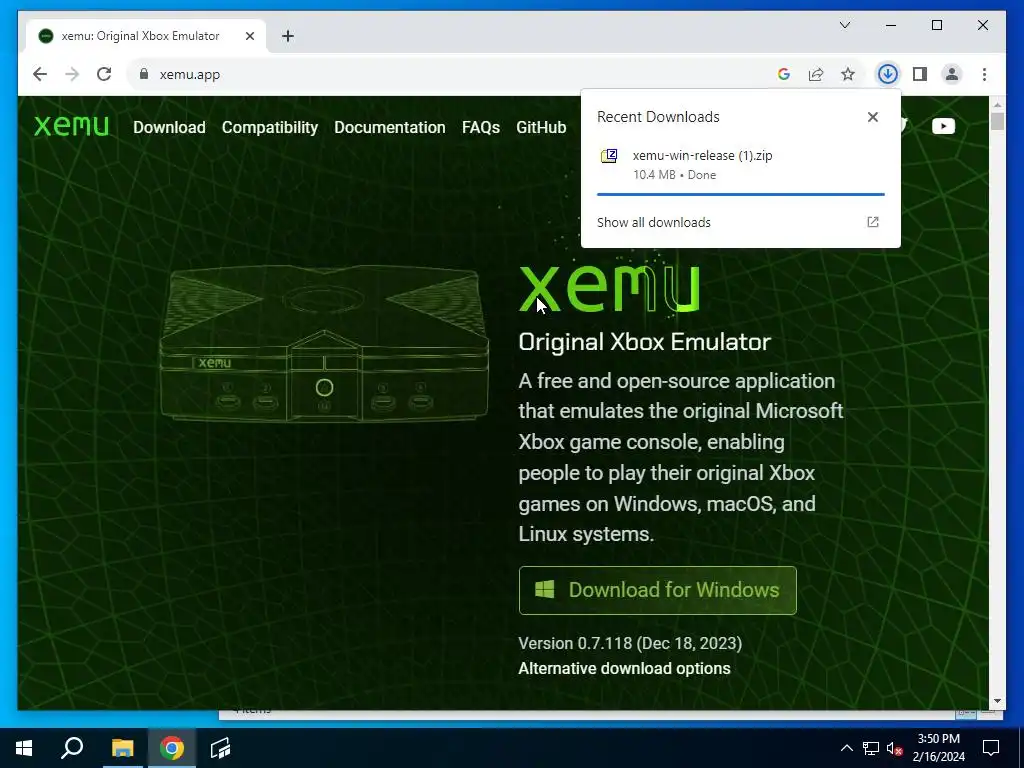Close the xemu: Original Xbox Emulator tab
Screen dimensions: 1024x768
tap(249, 36)
